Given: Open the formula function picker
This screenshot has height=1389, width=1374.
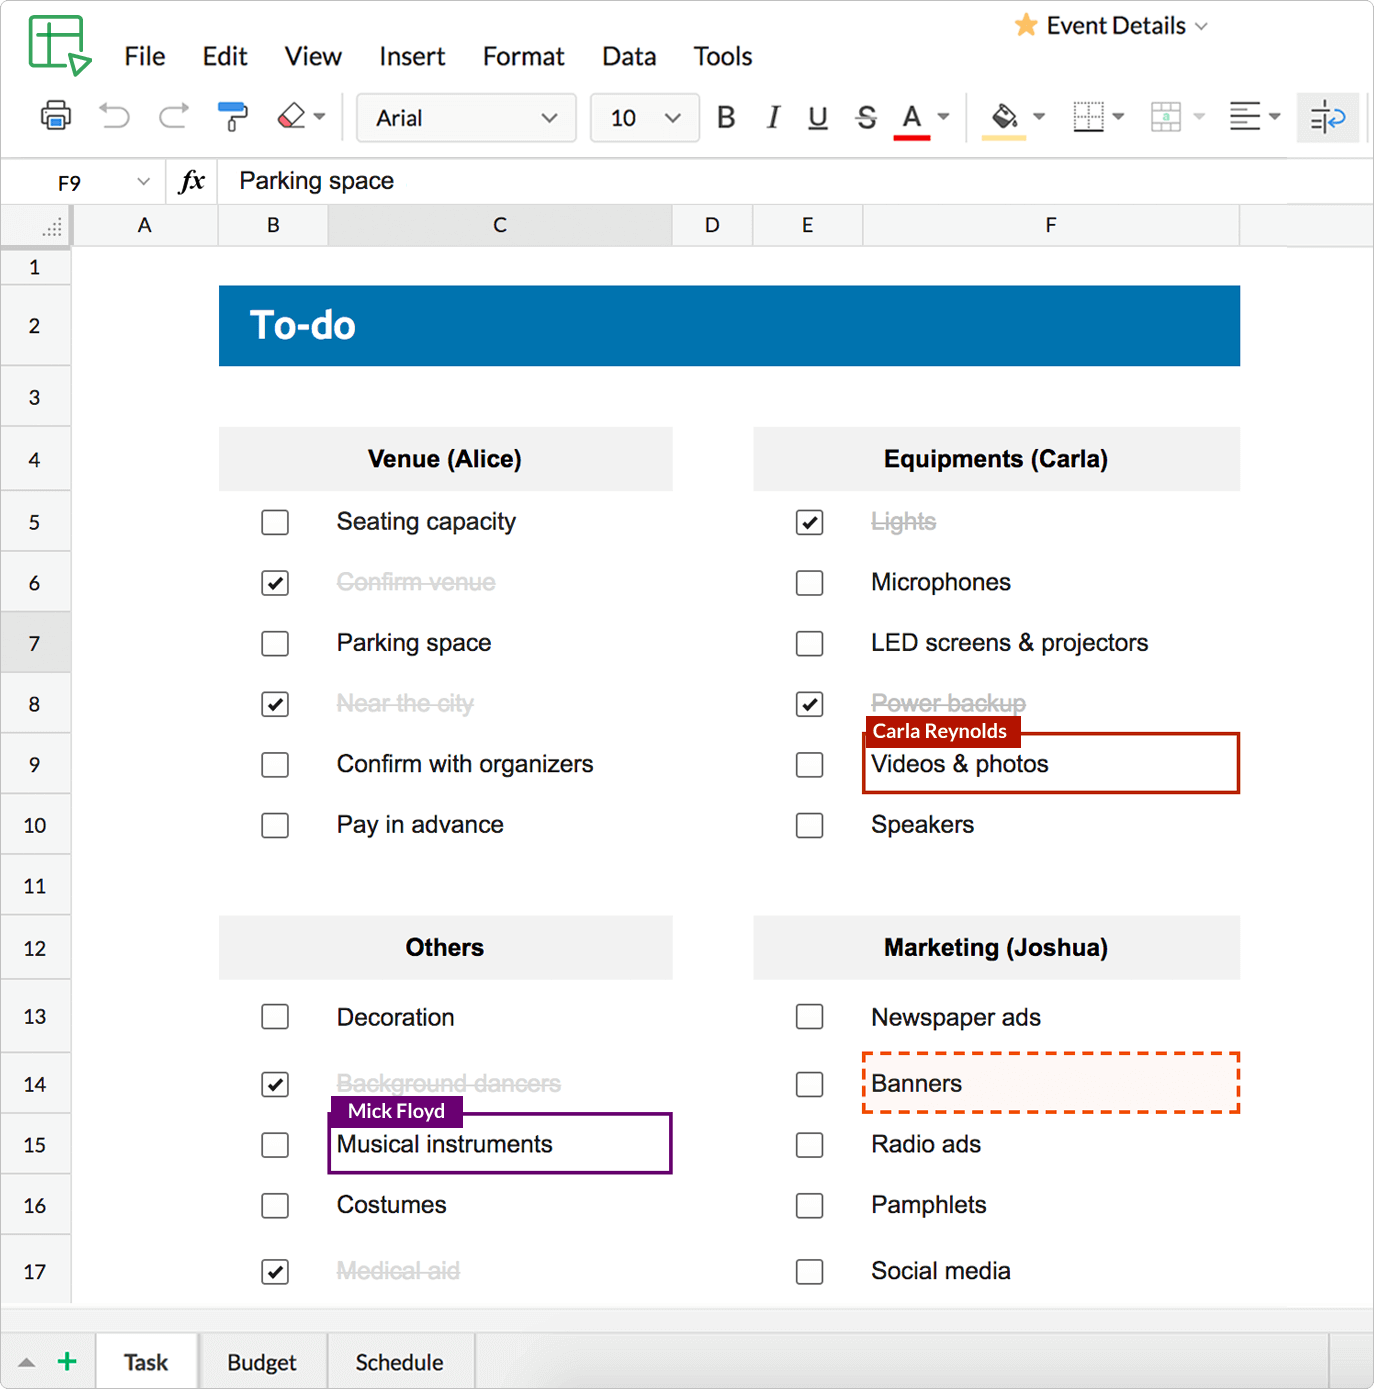Looking at the screenshot, I should [190, 181].
